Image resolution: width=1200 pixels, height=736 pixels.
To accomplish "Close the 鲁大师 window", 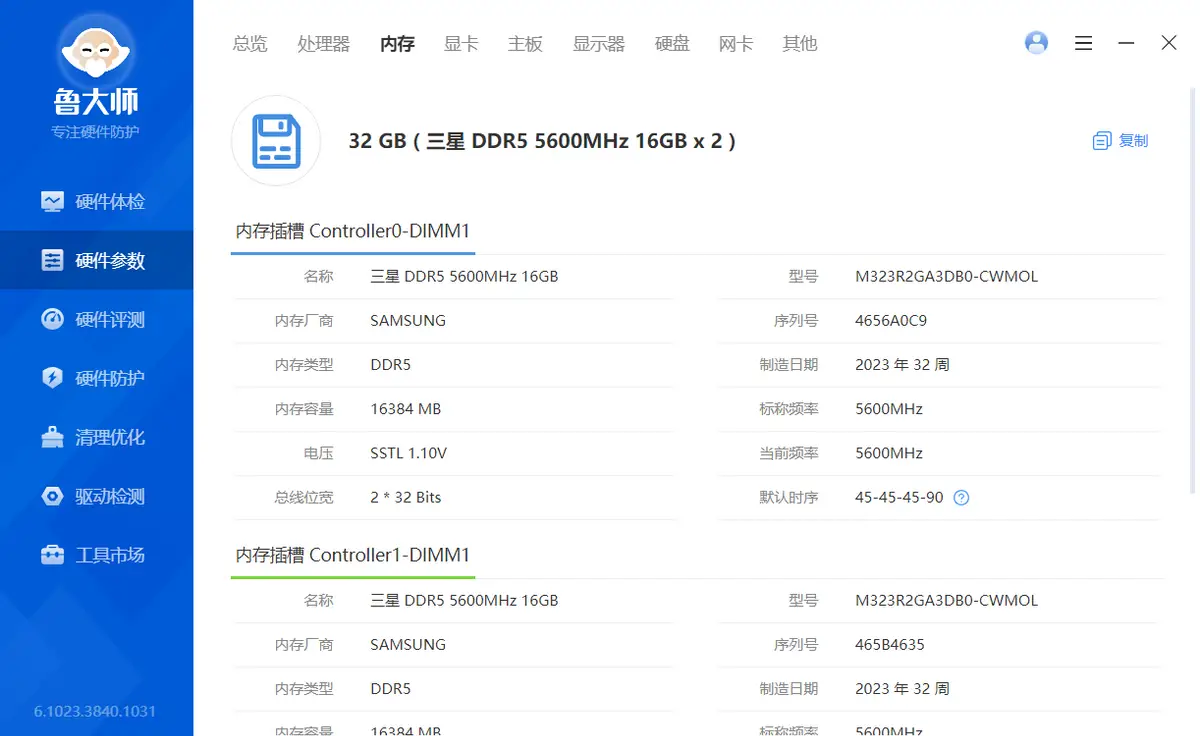I will point(1169,43).
